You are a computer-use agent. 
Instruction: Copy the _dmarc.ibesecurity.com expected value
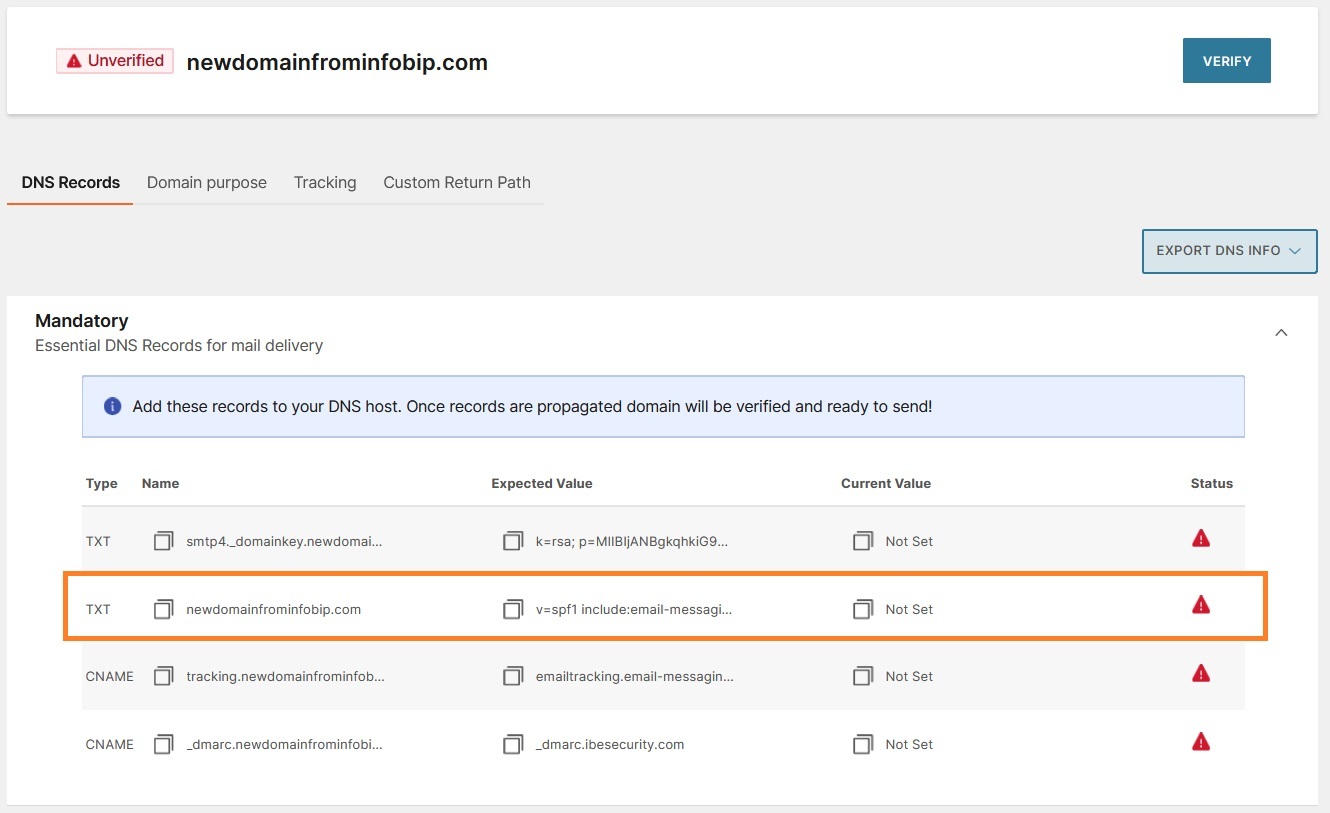click(513, 744)
